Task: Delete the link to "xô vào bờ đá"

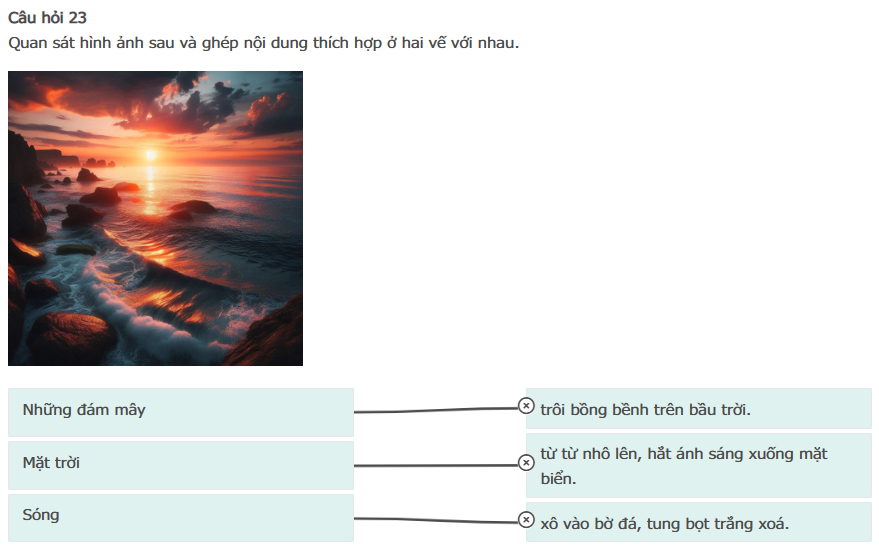Action: 526,519
